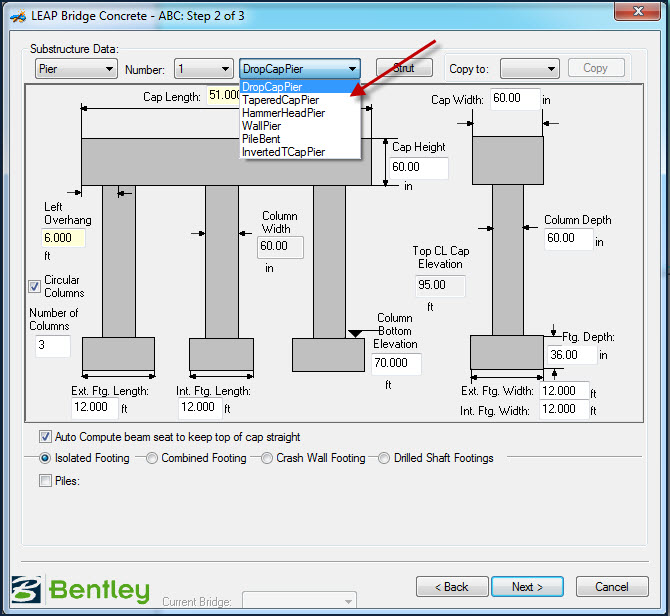This screenshot has height=616, width=670.
Task: Open the Copy to dropdown
Action: tap(530, 69)
